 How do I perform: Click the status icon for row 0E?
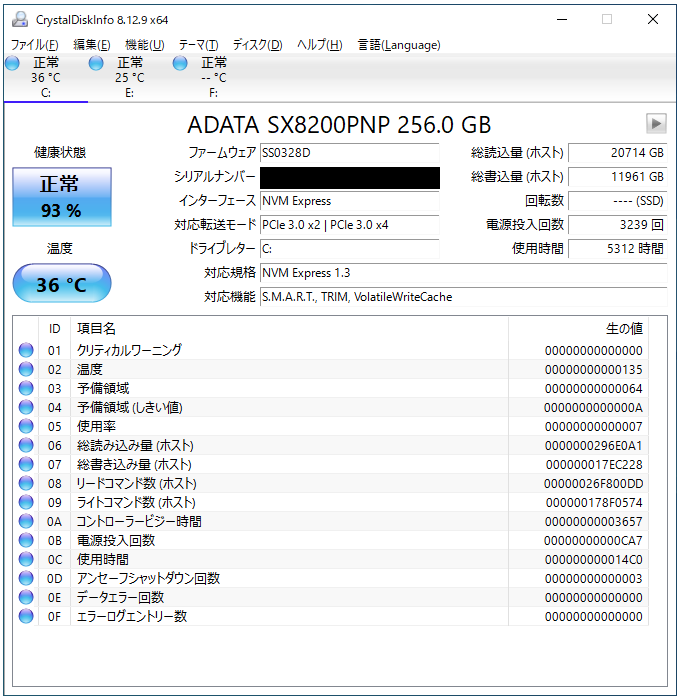coord(26,597)
